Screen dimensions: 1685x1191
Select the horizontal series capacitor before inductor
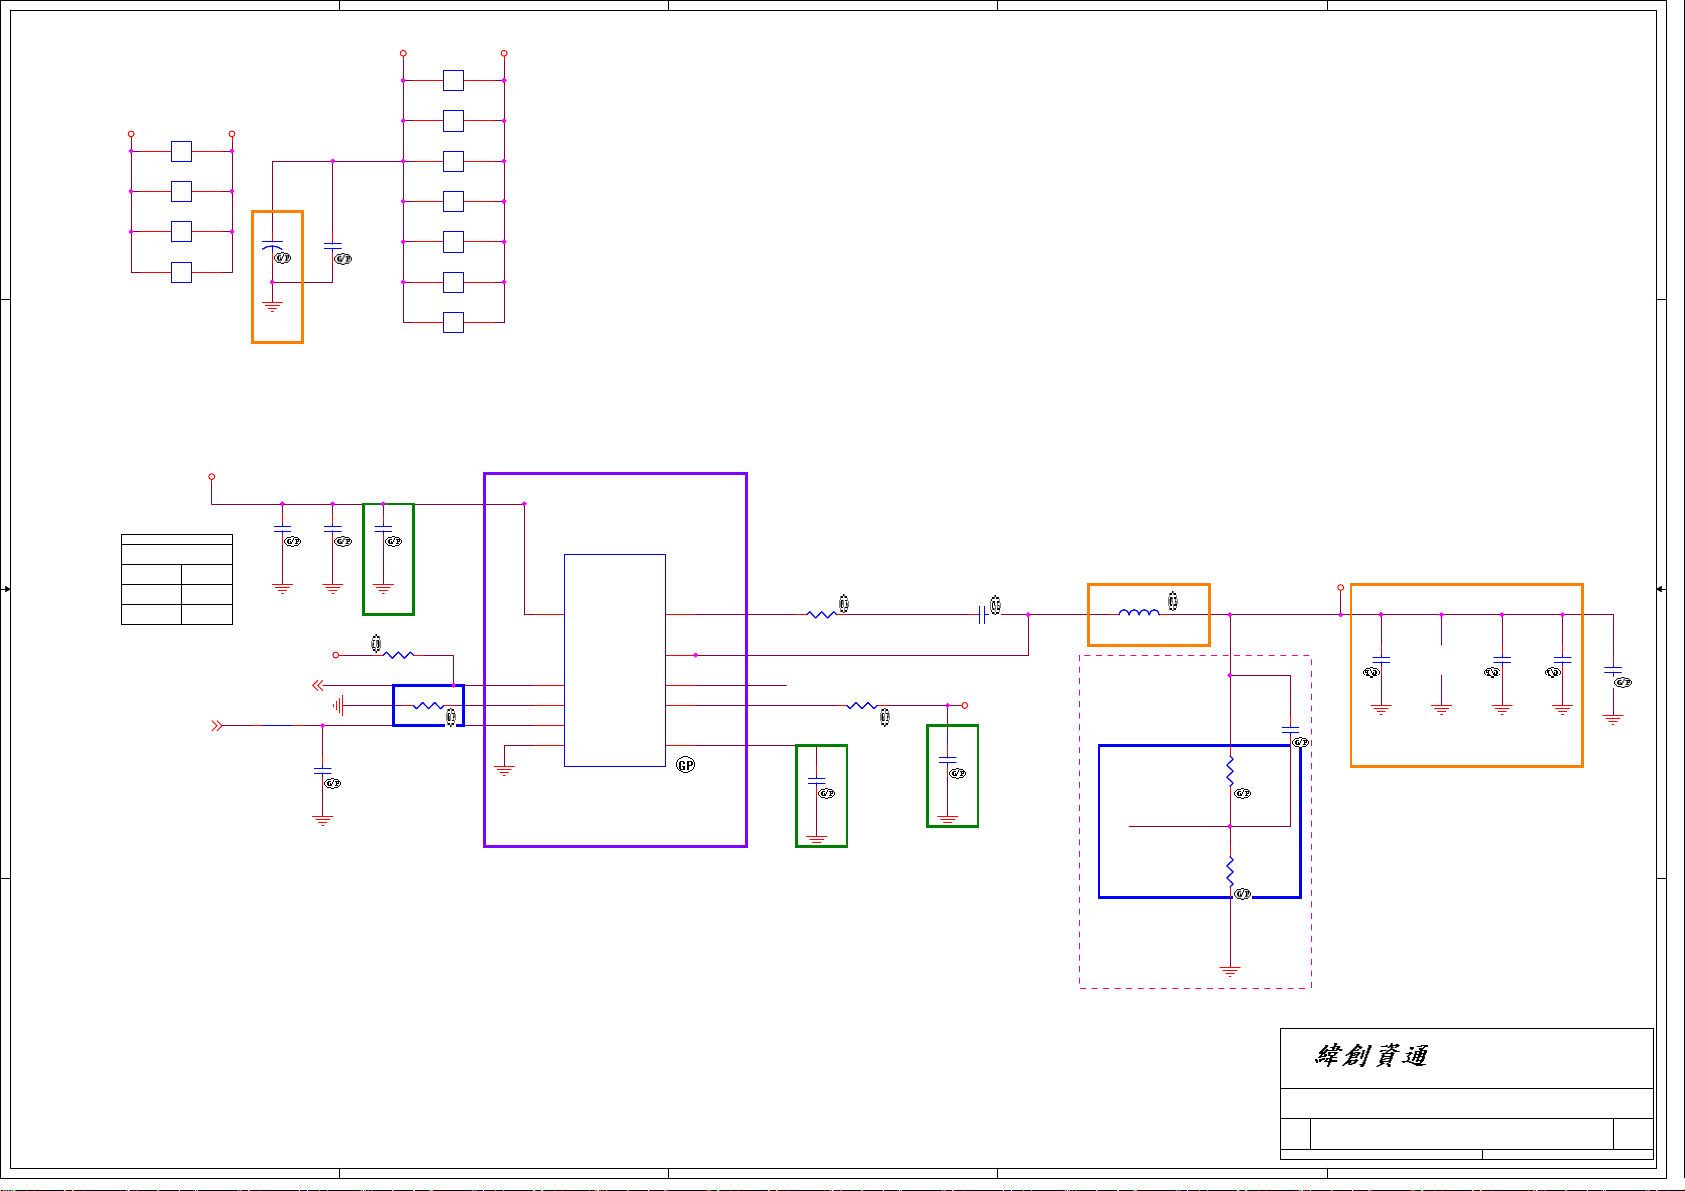(982, 614)
